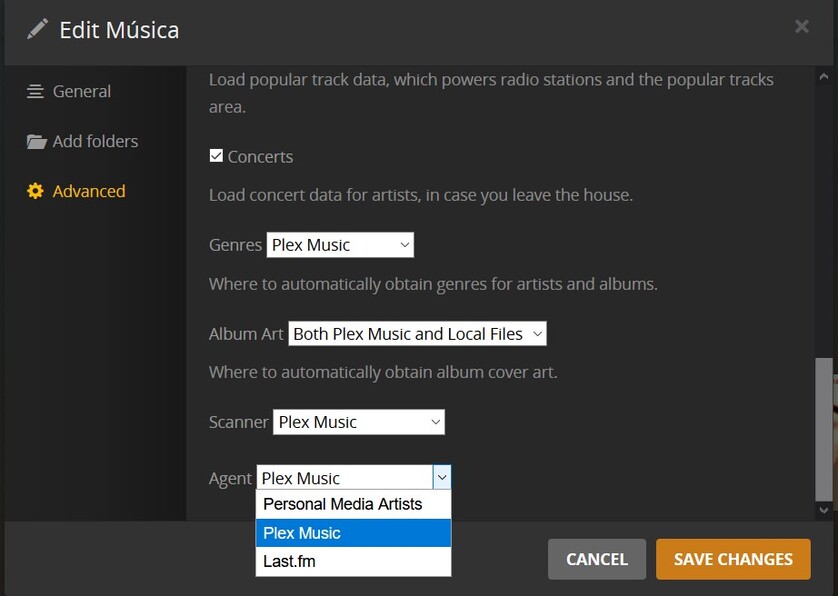The image size is (838, 596).
Task: Click the Add folders folder icon
Action: click(37, 141)
